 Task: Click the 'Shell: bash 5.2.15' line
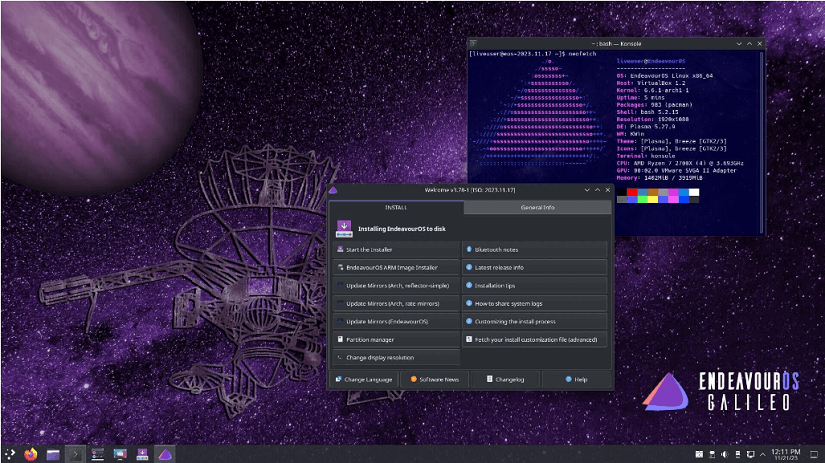click(647, 112)
